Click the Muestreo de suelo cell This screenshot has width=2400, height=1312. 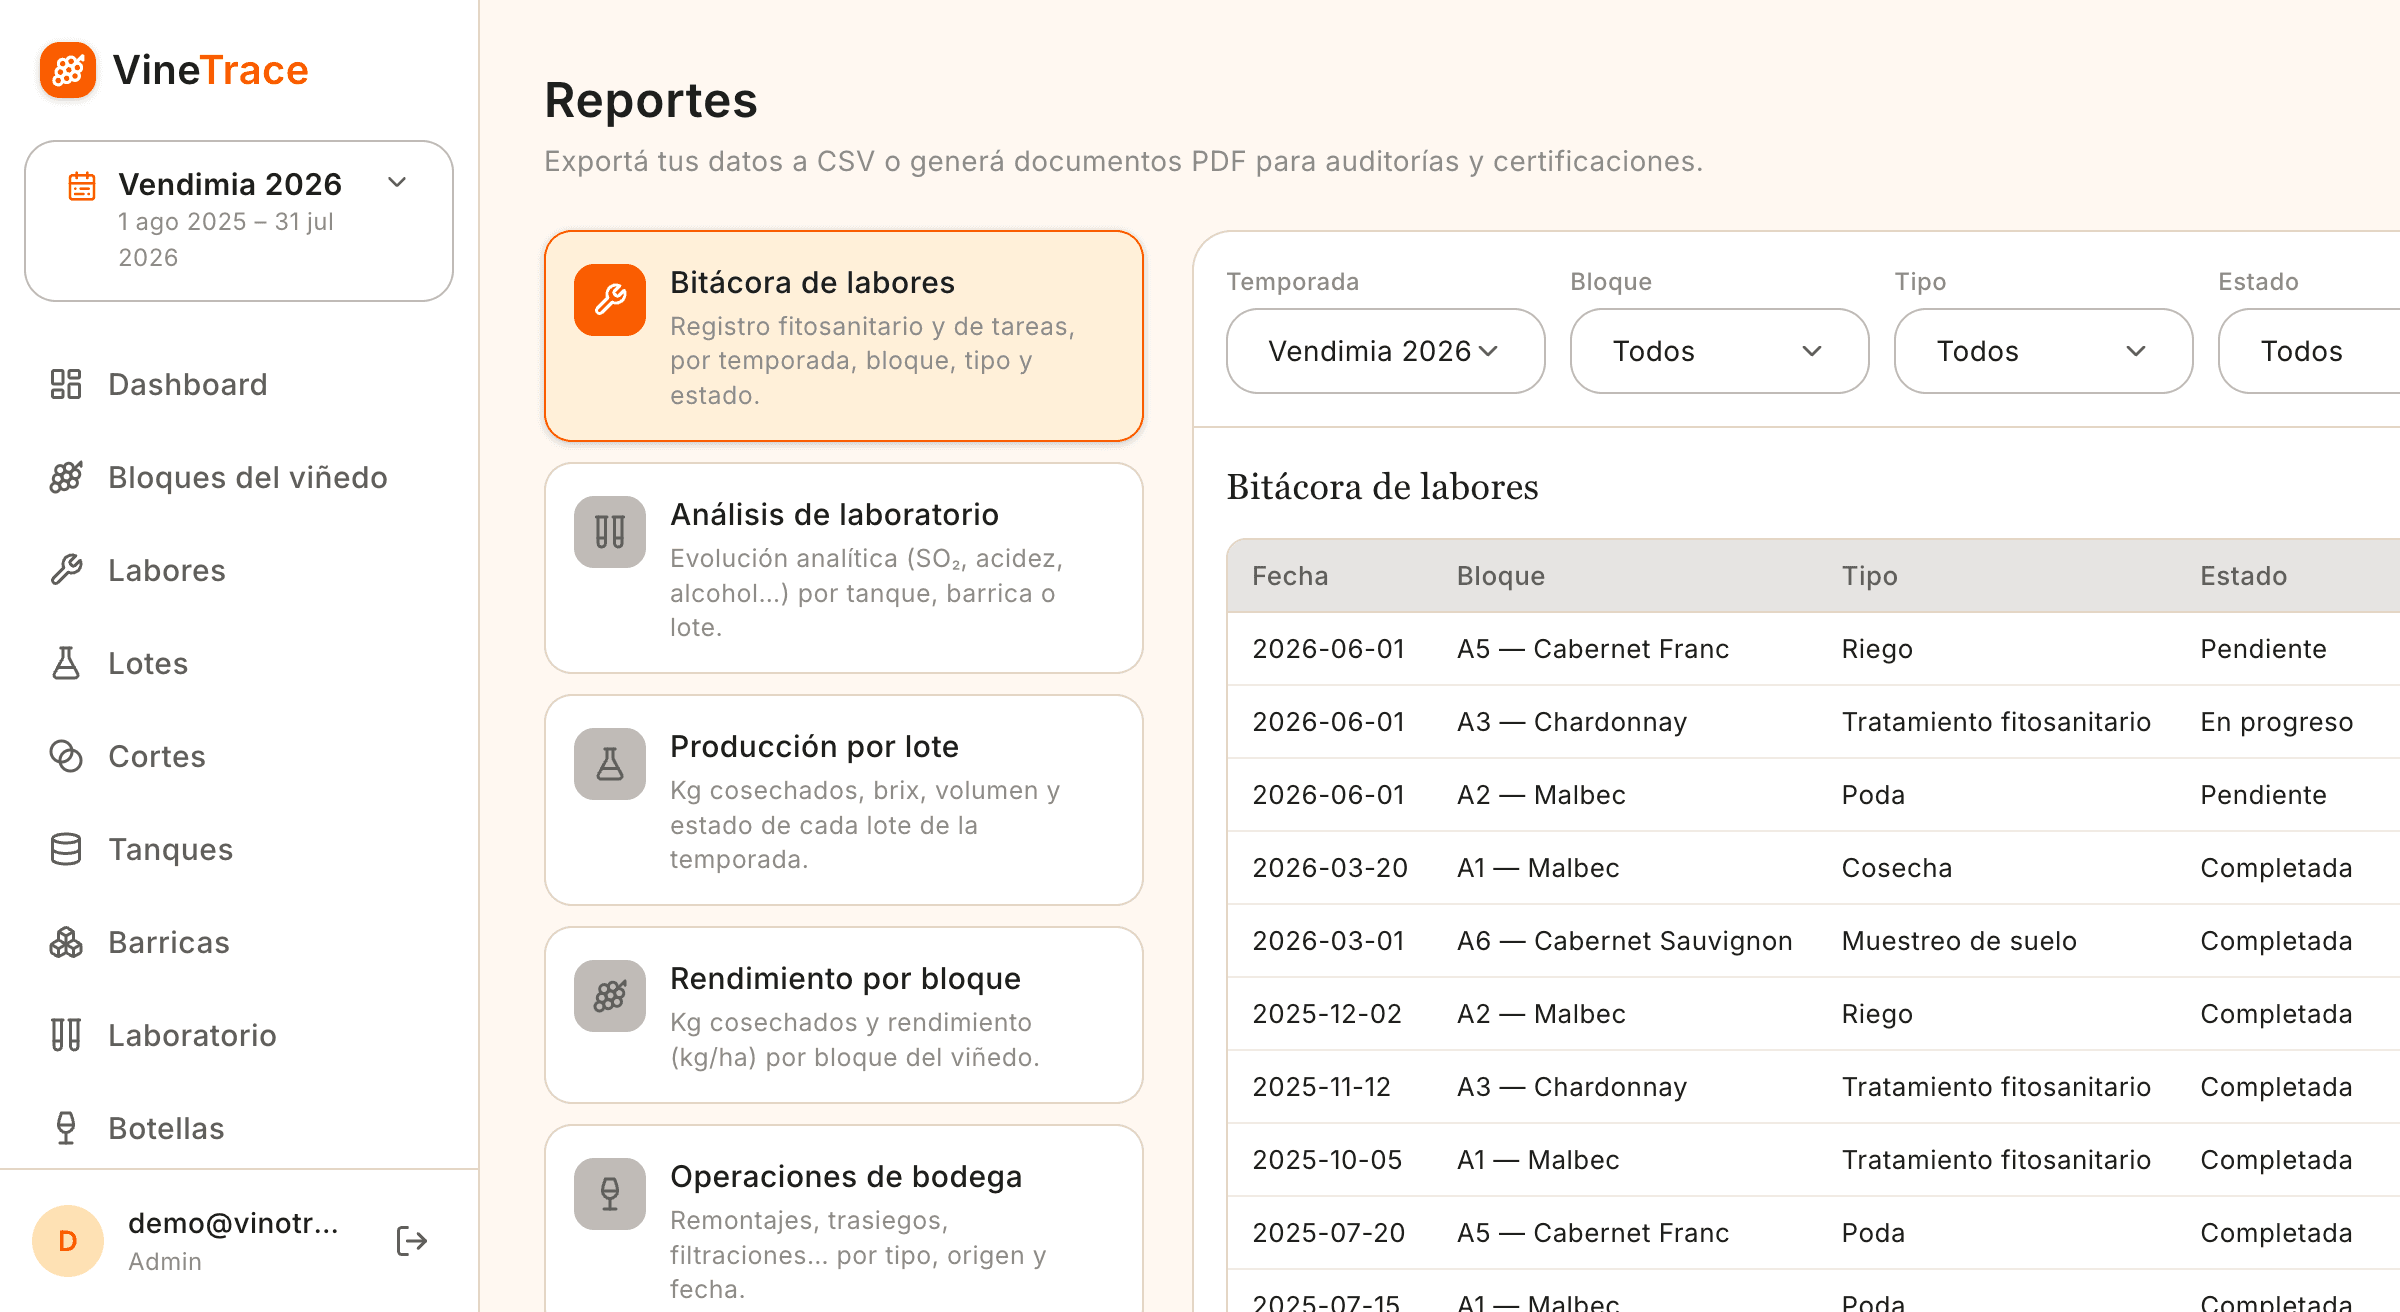point(1959,941)
